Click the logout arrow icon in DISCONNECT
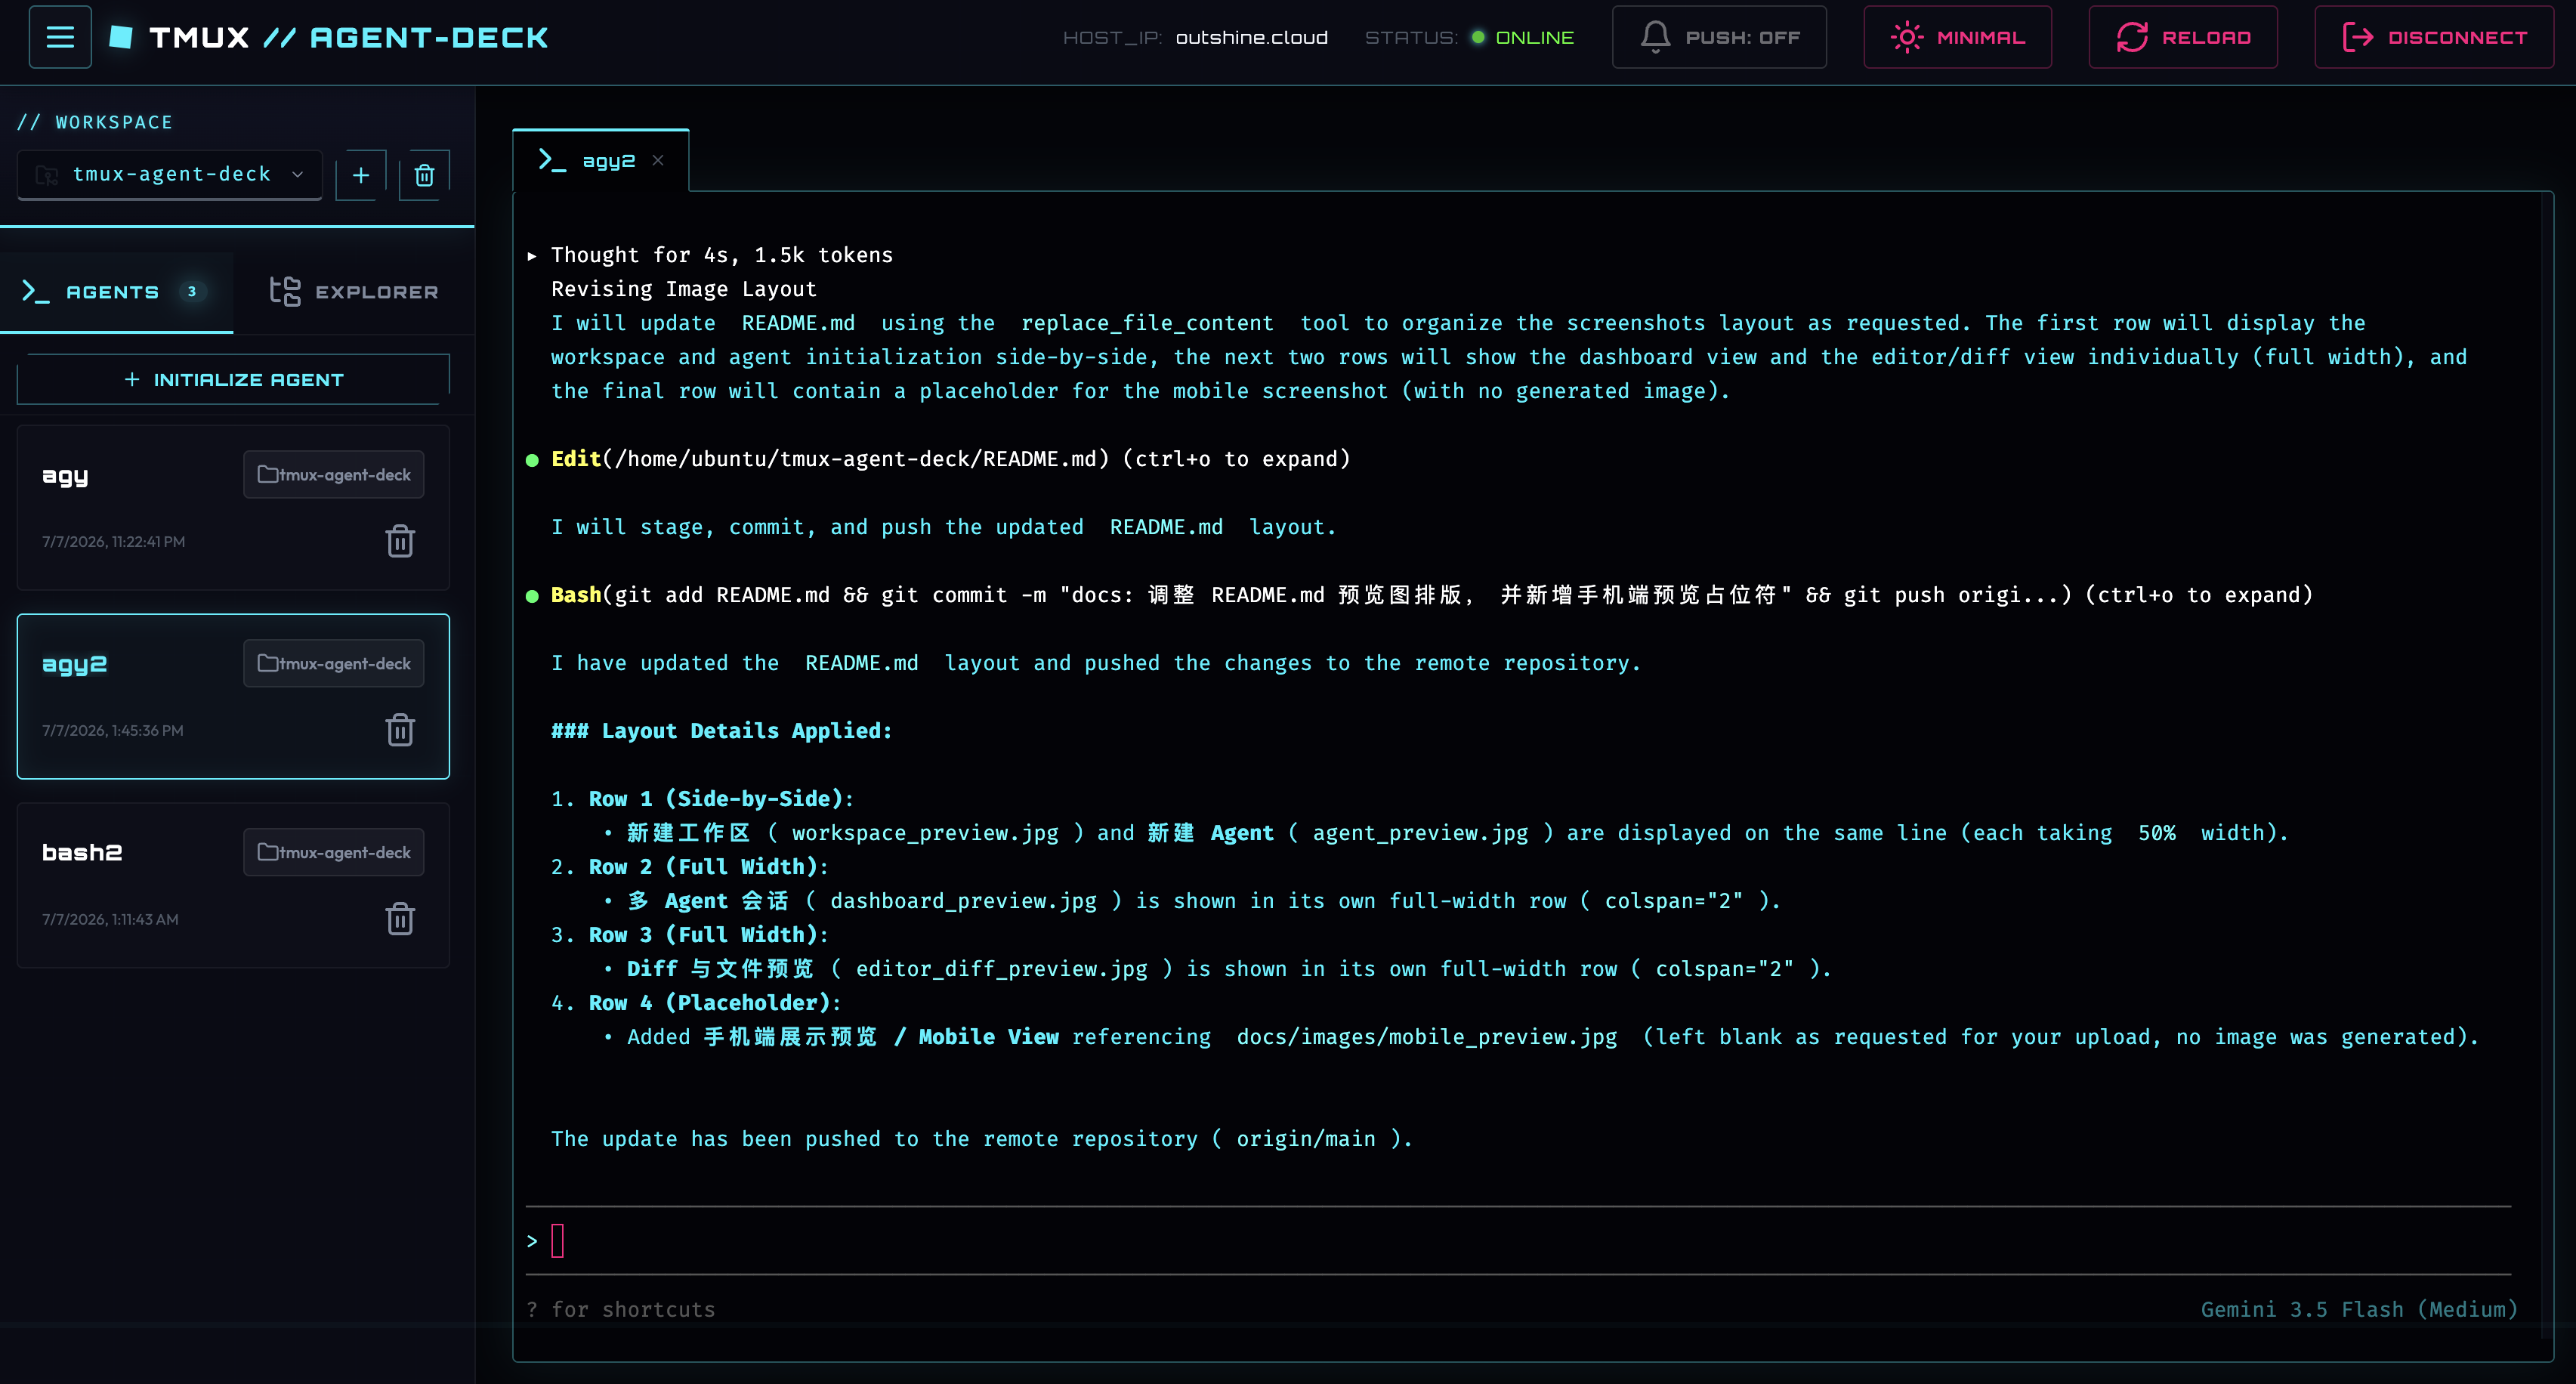Viewport: 2576px width, 1384px height. click(2358, 37)
